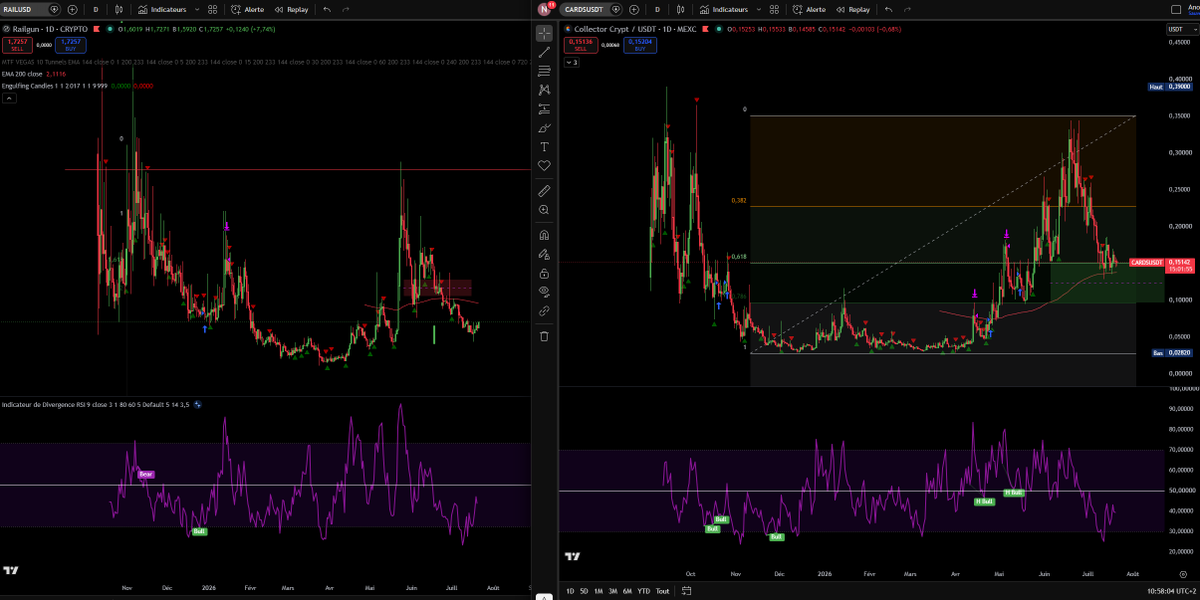Click the red SELL 0,15136 button

579,44
